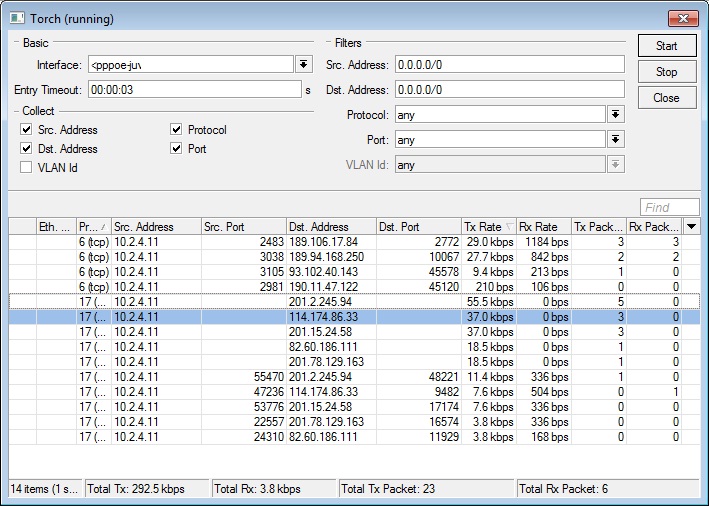Toggle the Dst. Address collect checkbox
This screenshot has width=709, height=506.
point(27,149)
